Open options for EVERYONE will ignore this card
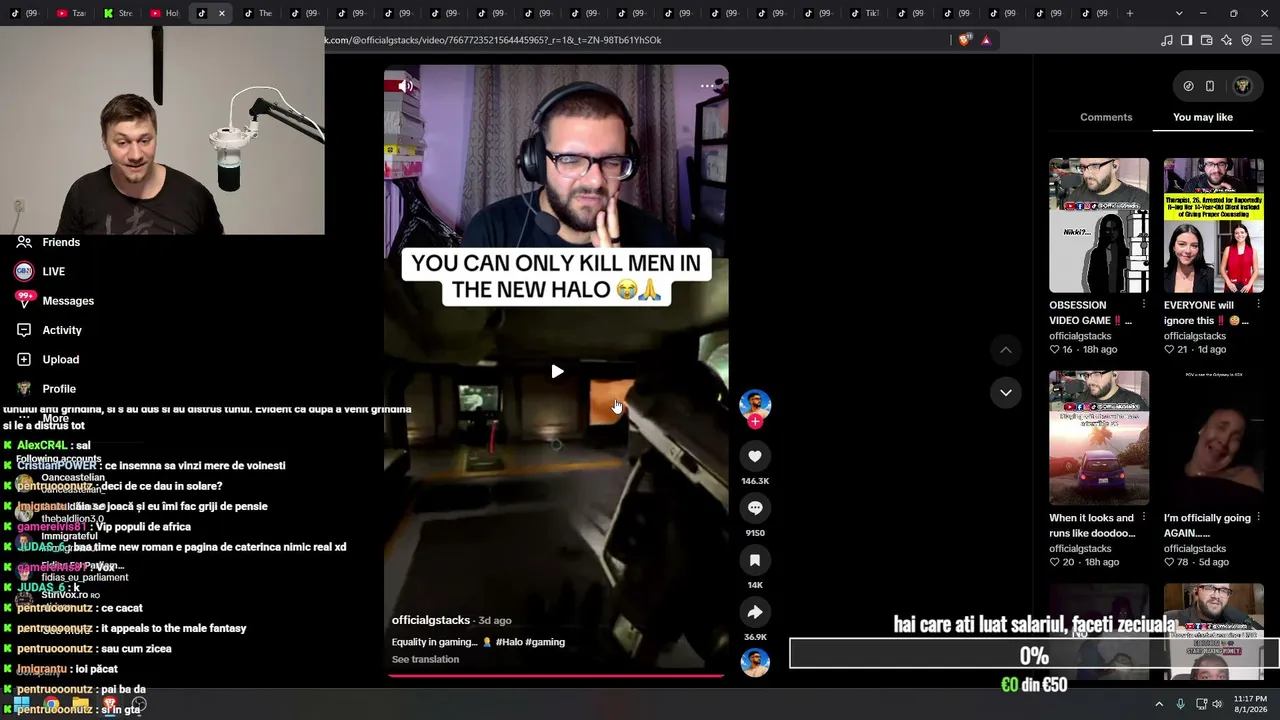Screen dimensions: 1280x720 [1258, 305]
